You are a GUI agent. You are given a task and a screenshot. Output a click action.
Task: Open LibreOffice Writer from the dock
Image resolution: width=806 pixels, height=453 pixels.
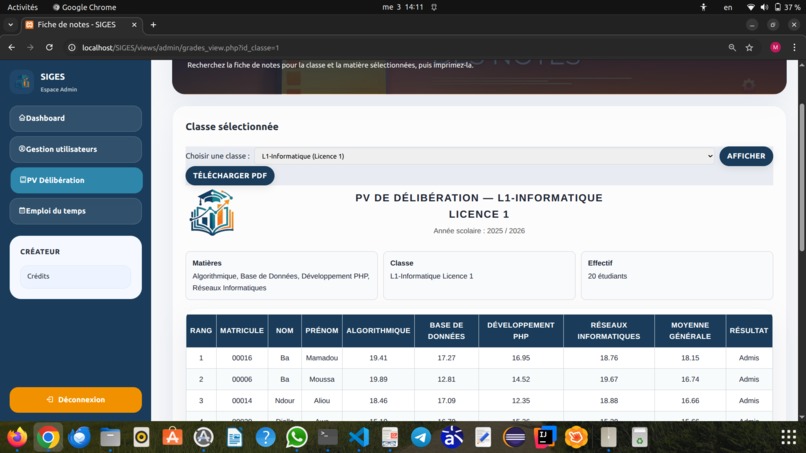click(x=234, y=437)
